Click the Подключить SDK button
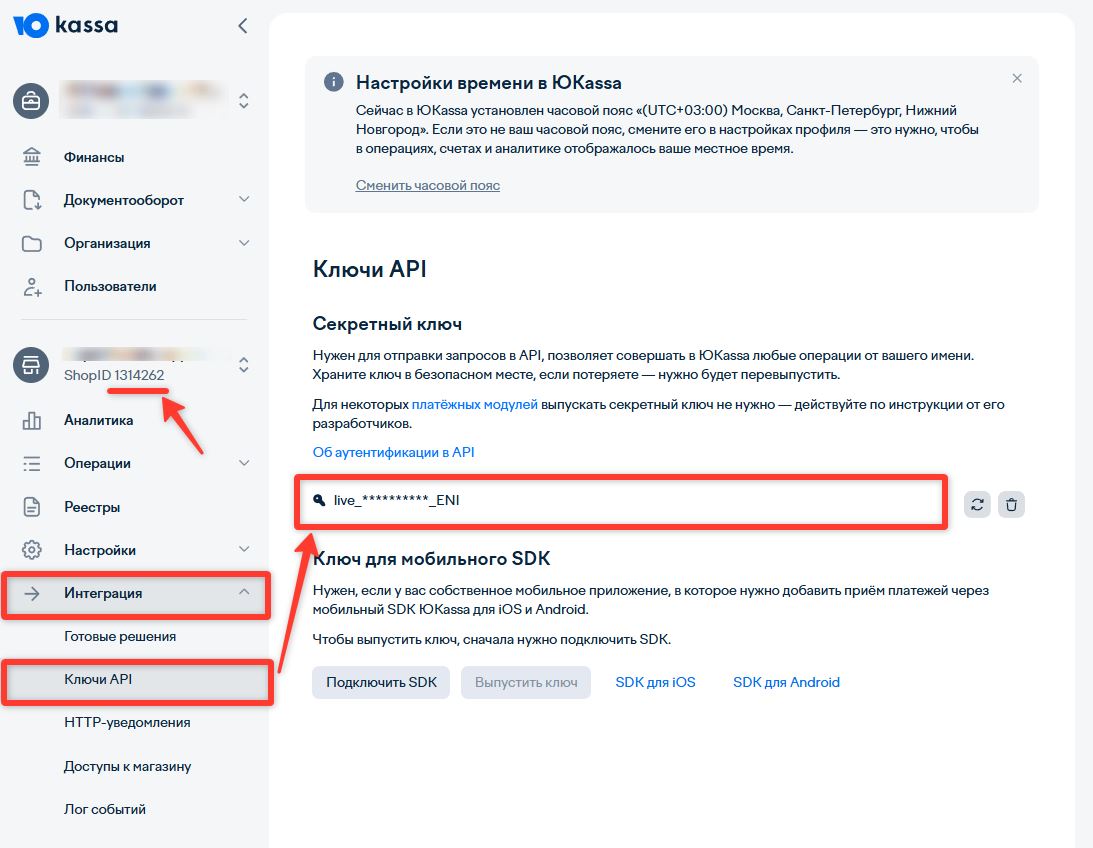 point(381,682)
